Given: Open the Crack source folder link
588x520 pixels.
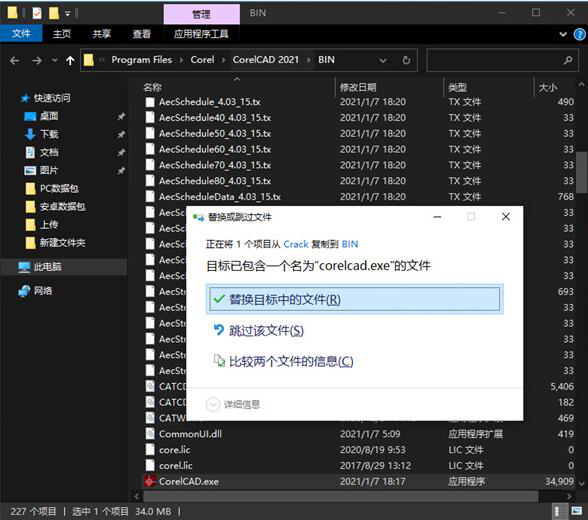Looking at the screenshot, I should (x=296, y=244).
